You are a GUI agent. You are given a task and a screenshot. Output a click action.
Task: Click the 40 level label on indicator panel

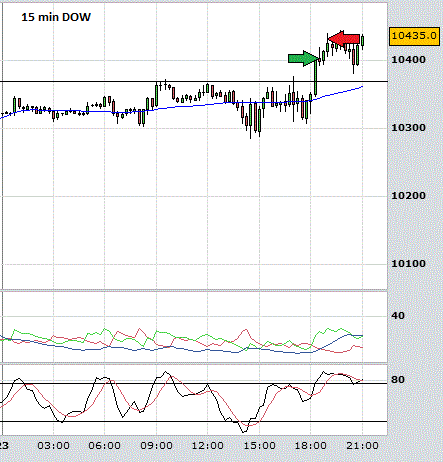(x=398, y=316)
